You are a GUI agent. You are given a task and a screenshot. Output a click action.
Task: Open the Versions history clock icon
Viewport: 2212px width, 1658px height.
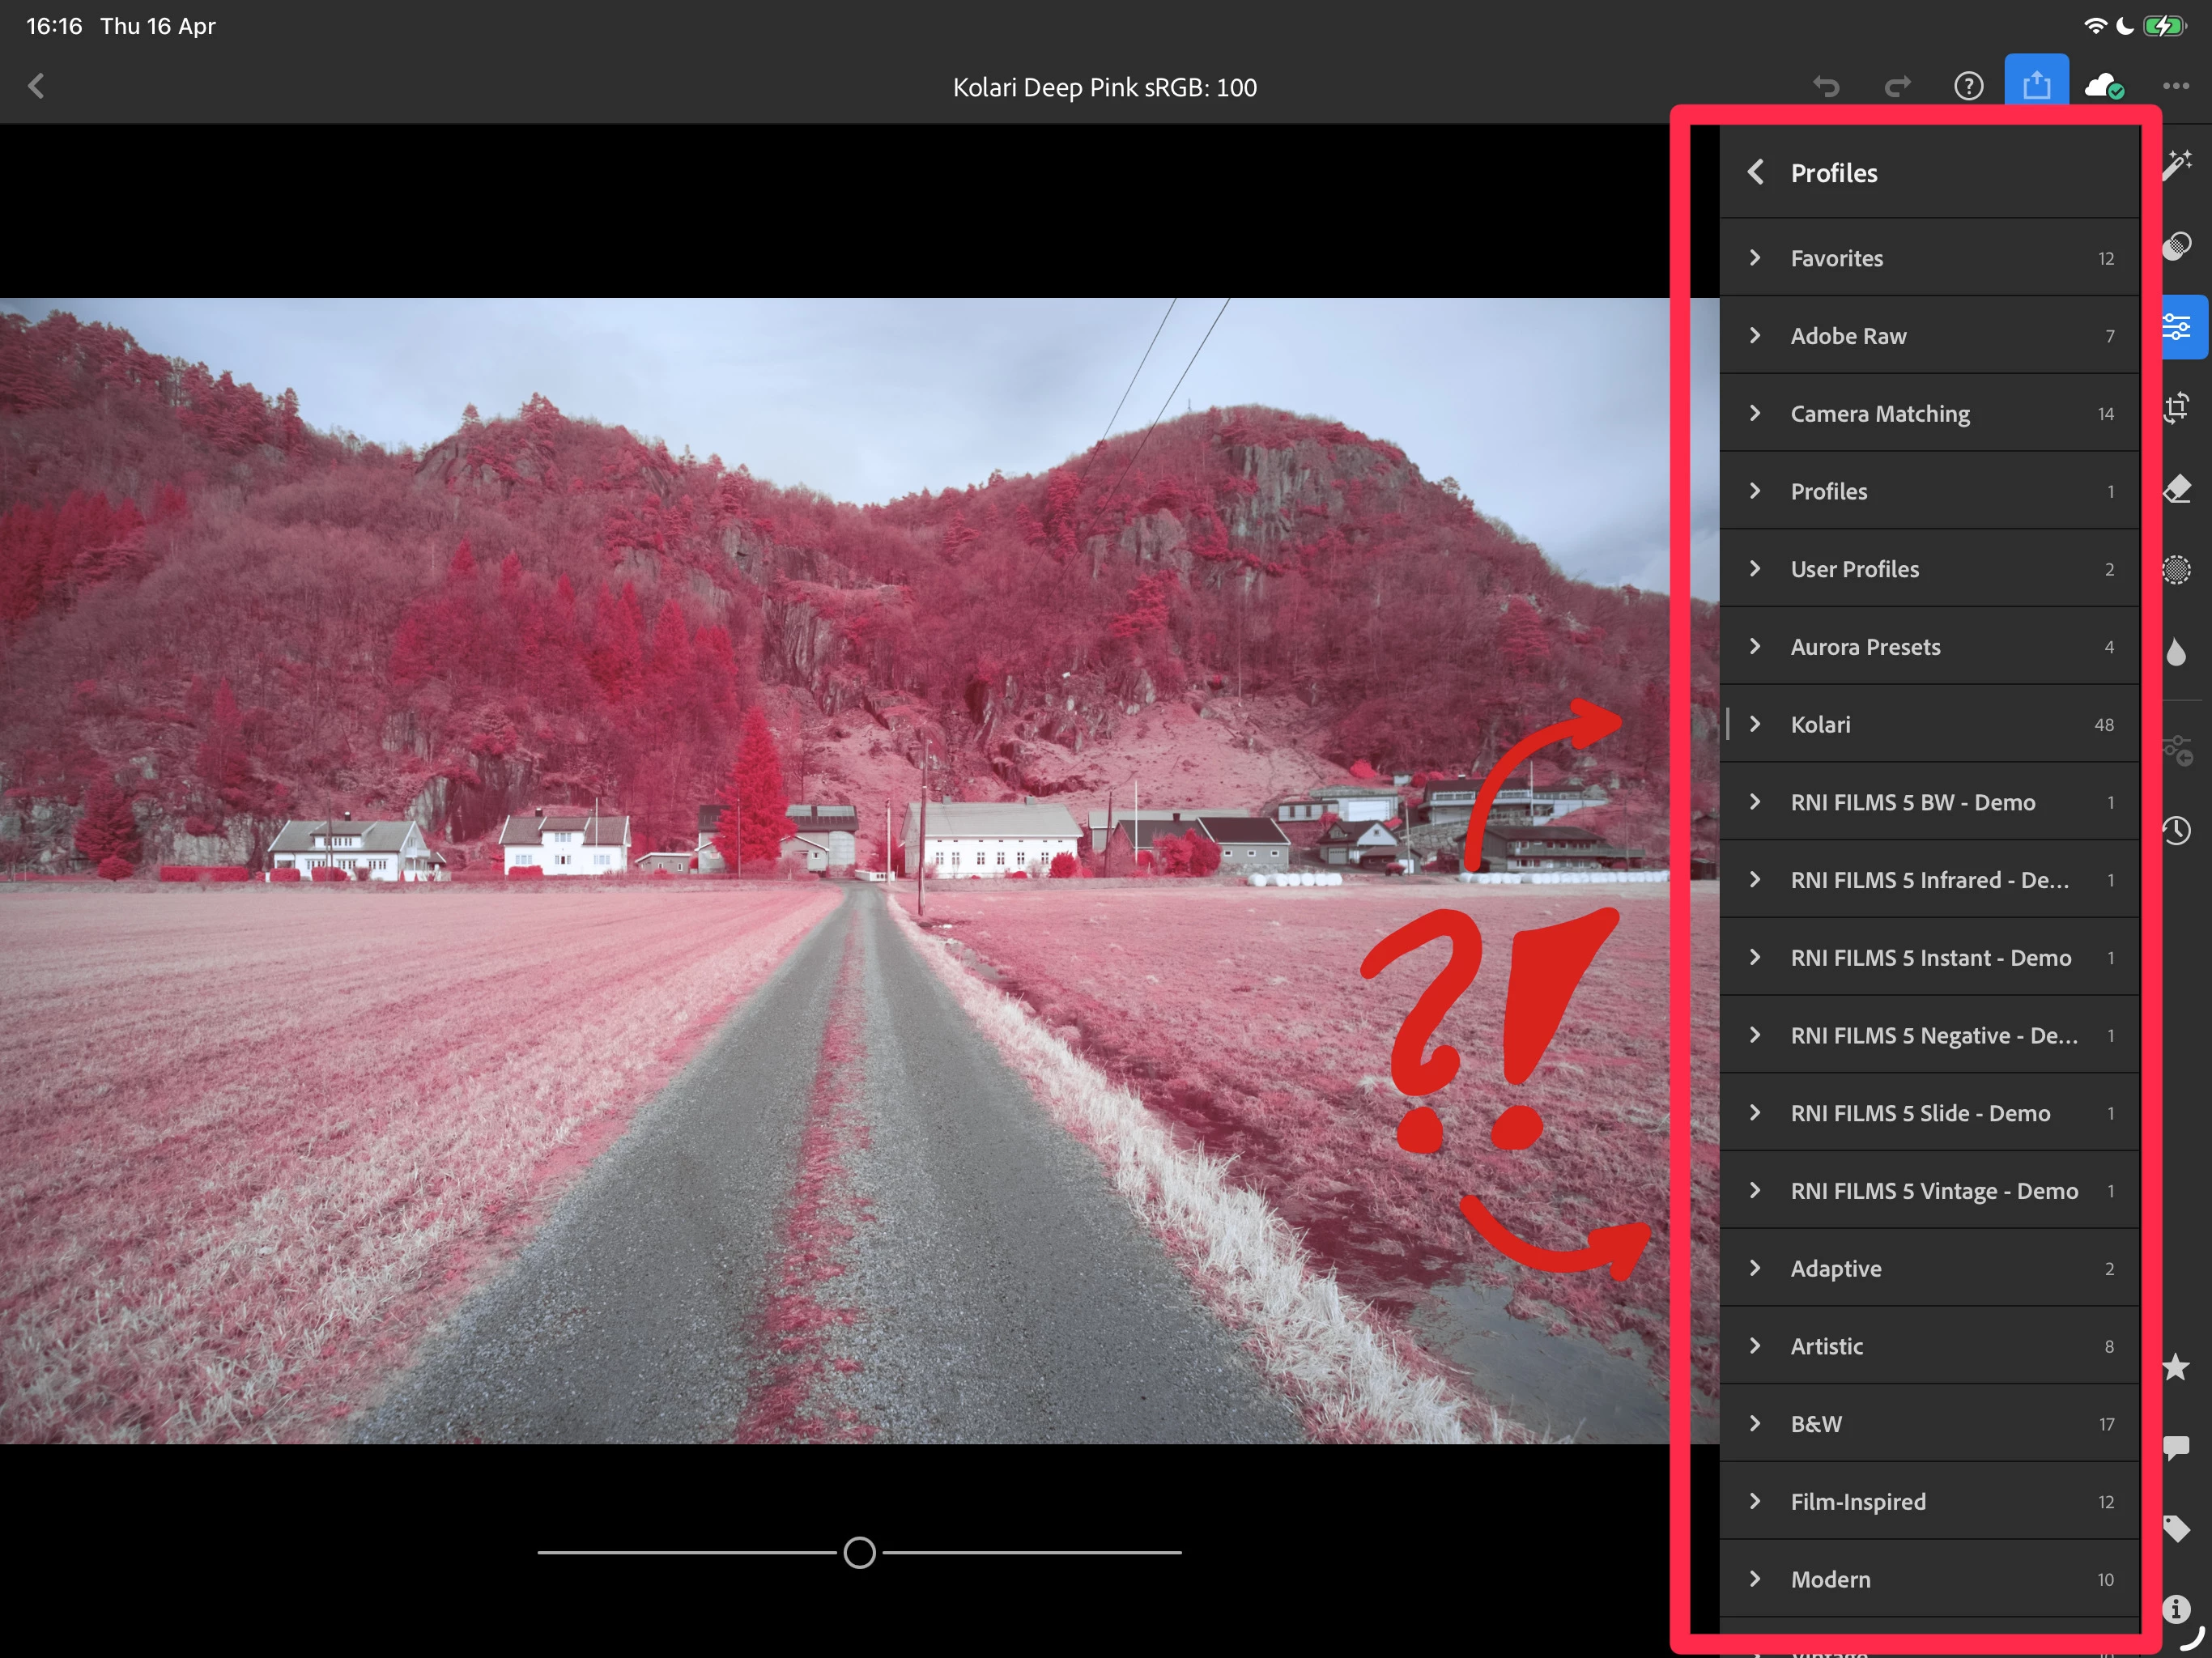(2177, 830)
